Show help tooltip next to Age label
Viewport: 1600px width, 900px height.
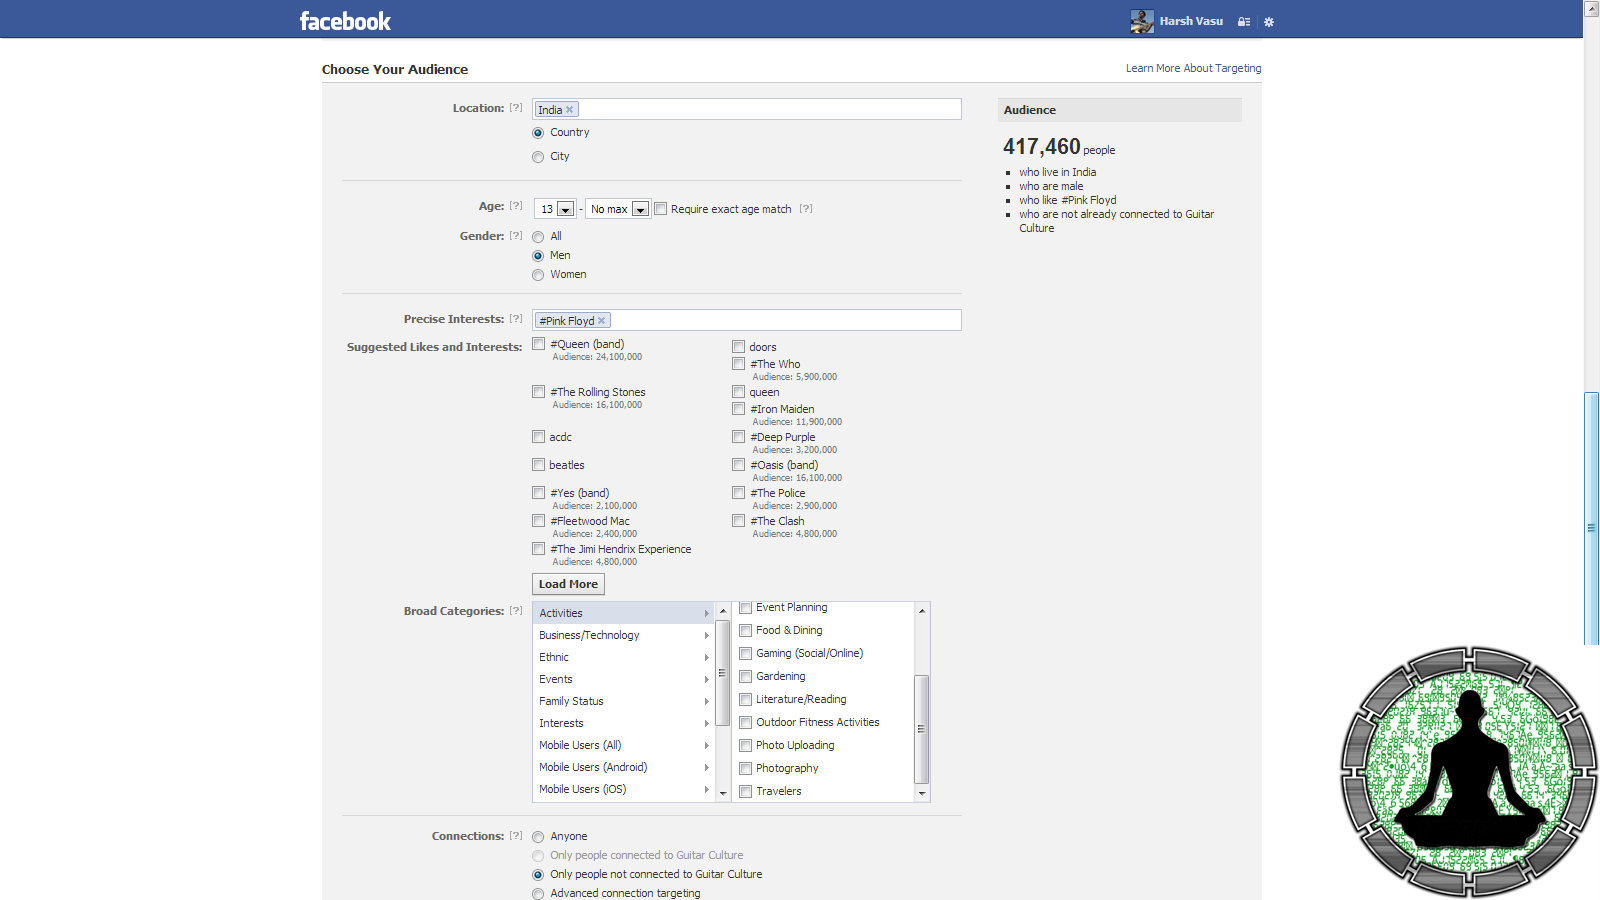coord(516,206)
